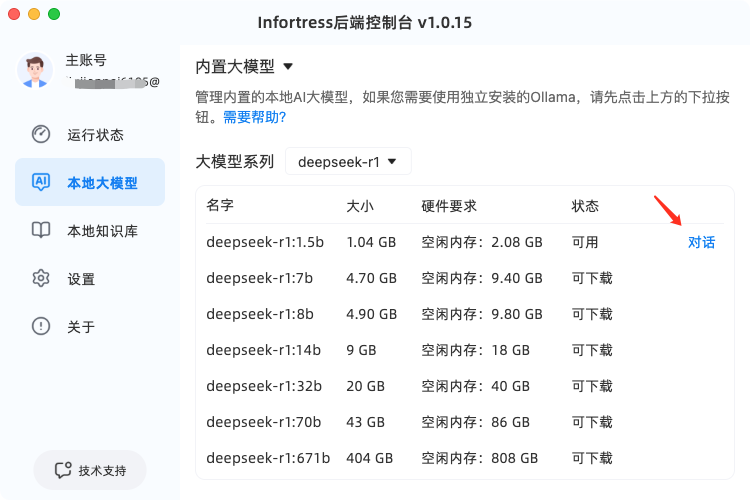This screenshot has width=750, height=500.
Task: Click 可下载 status for deepseek-r1:671b
Action: [x=592, y=458]
